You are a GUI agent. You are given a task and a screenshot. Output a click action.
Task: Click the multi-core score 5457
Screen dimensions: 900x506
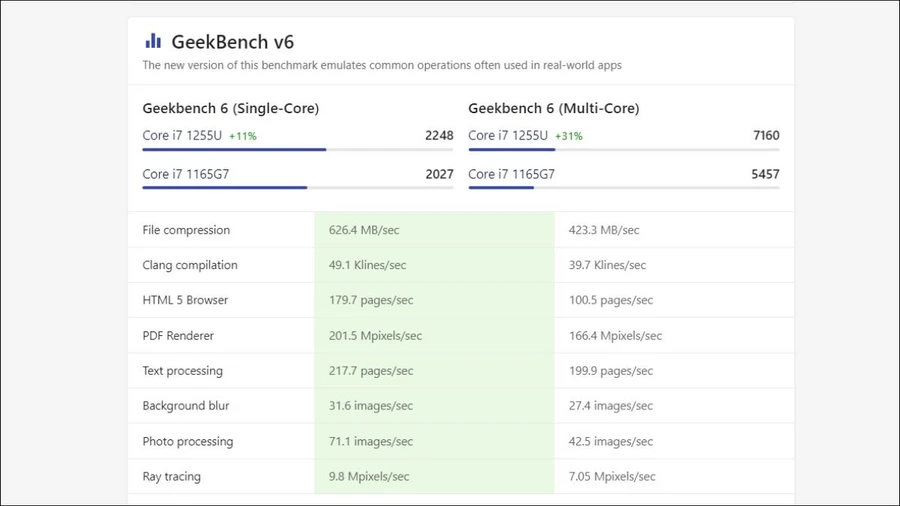click(x=765, y=174)
